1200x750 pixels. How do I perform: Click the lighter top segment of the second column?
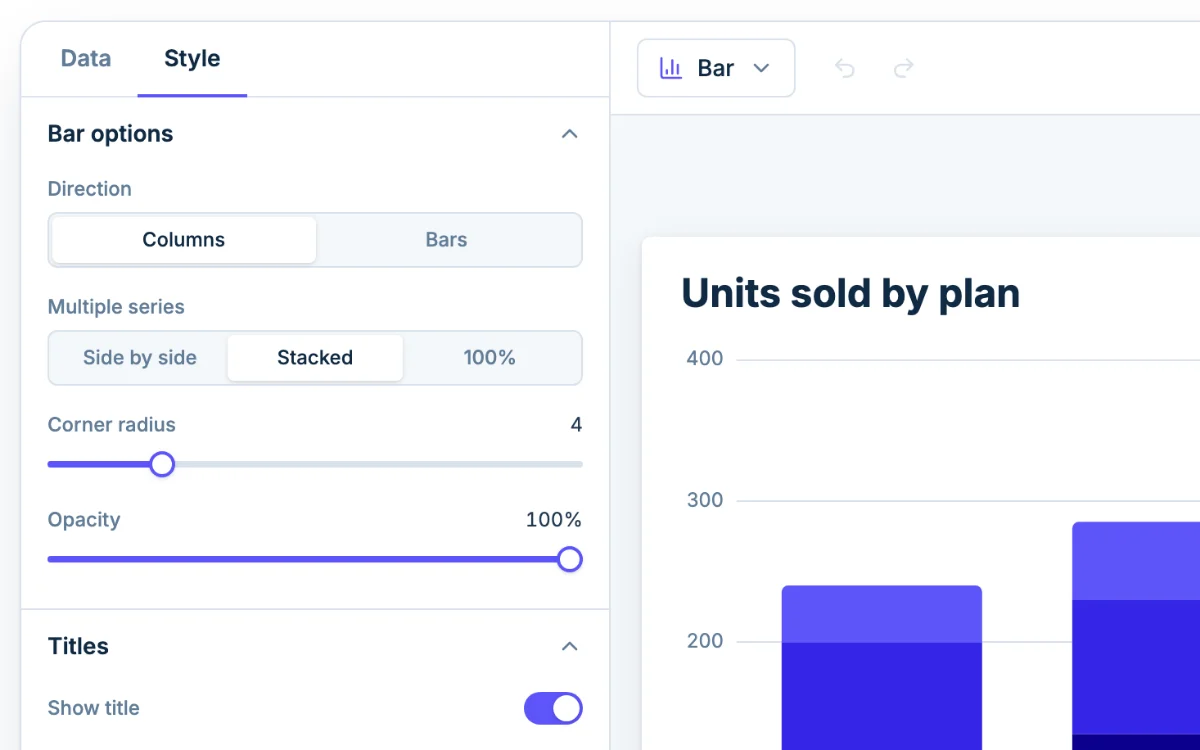pyautogui.click(x=1136, y=561)
